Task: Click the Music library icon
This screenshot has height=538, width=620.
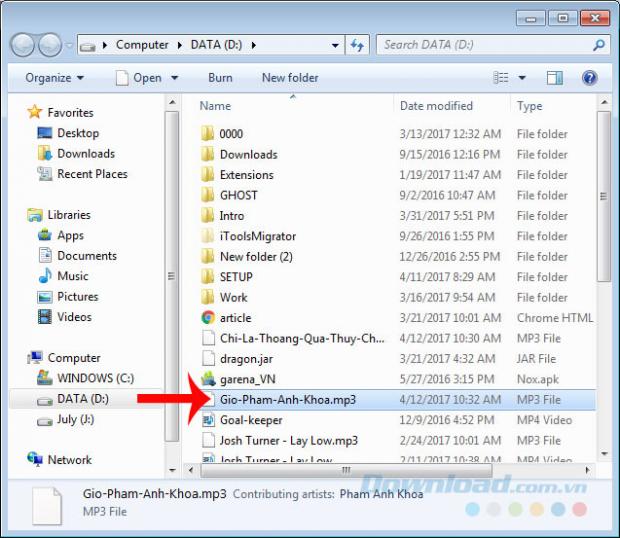Action: pyautogui.click(x=45, y=276)
